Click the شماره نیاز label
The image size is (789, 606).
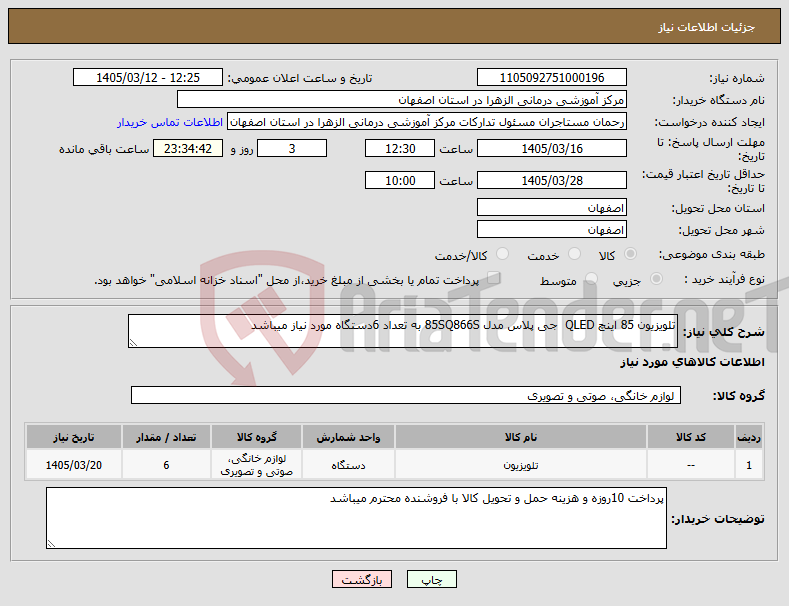point(737,78)
